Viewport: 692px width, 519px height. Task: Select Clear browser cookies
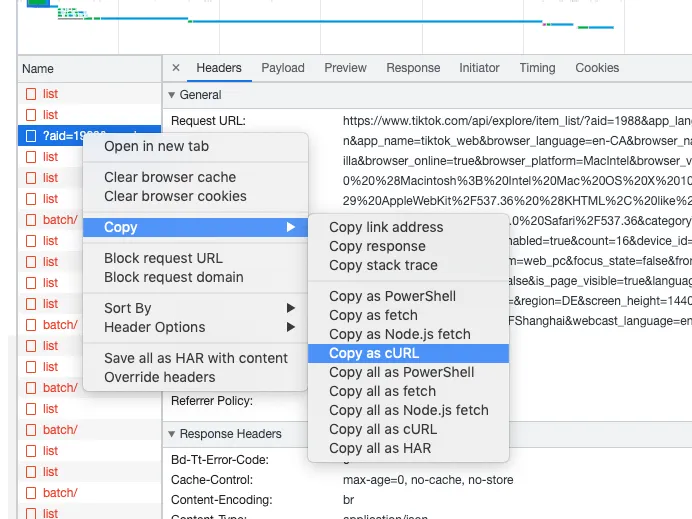pyautogui.click(x=195, y=196)
